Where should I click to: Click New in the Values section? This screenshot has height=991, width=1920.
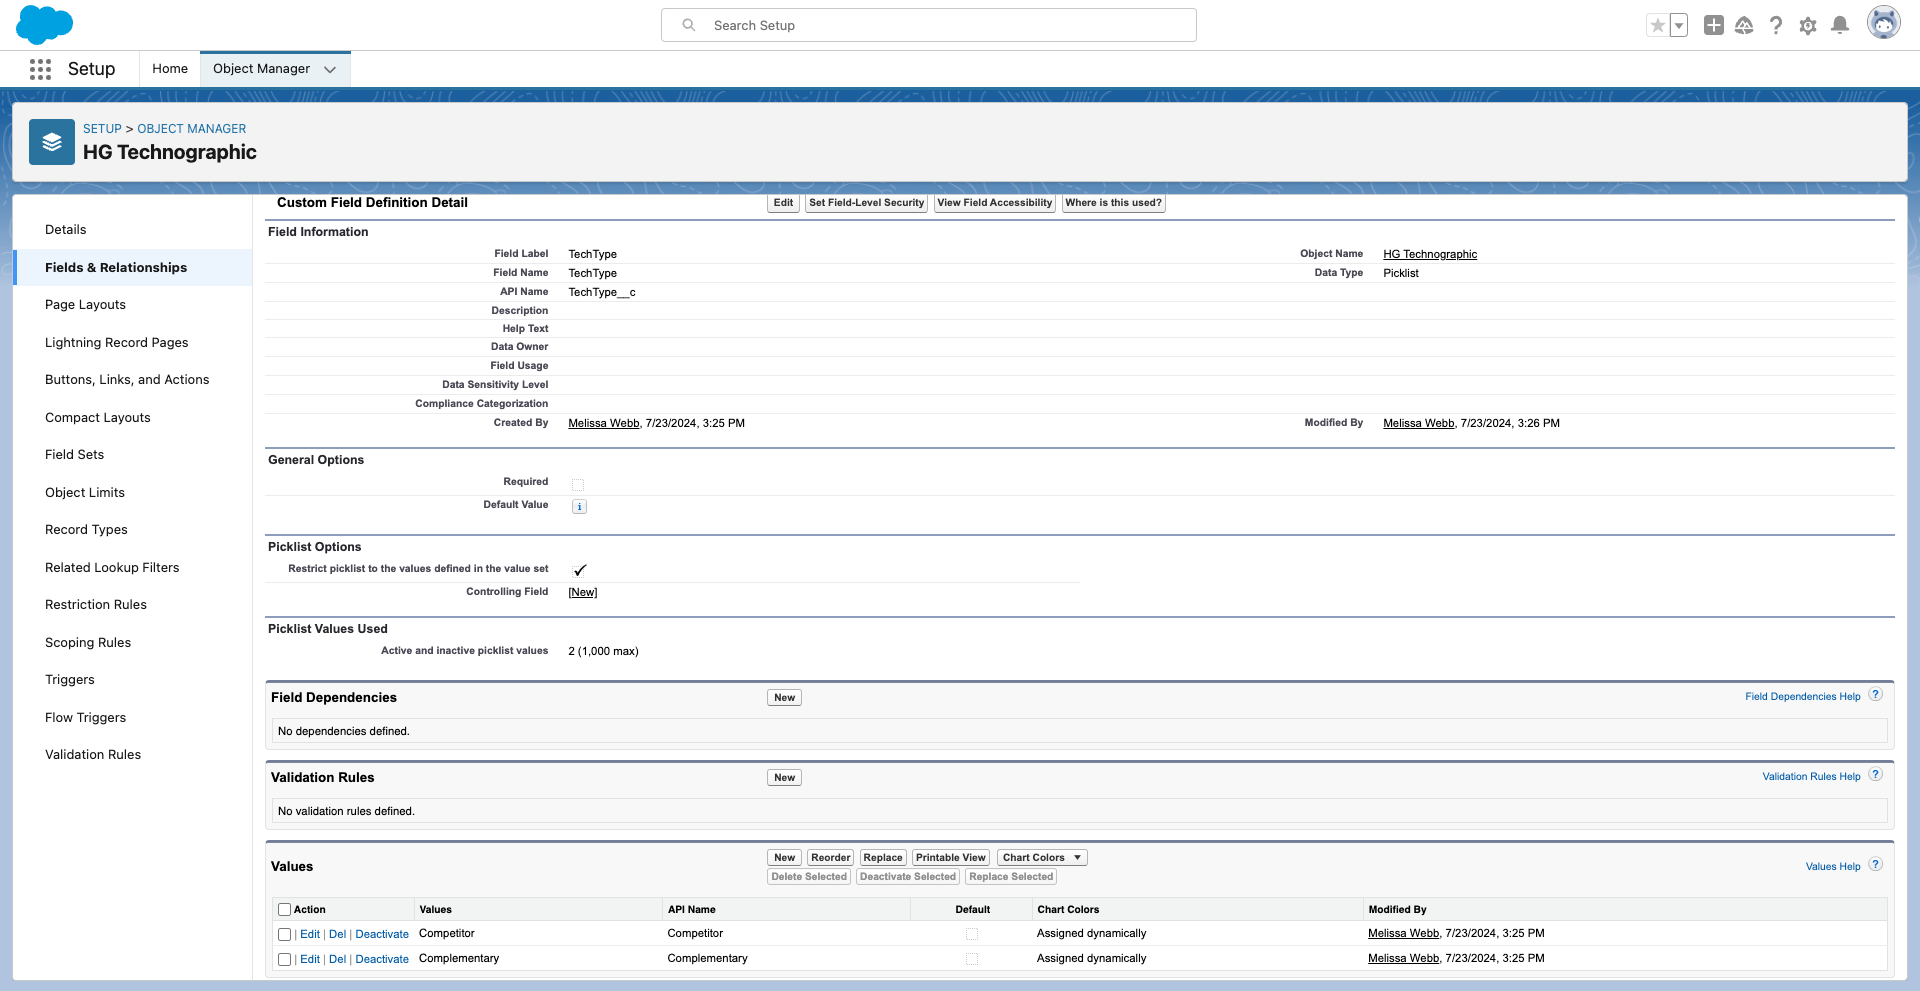click(785, 858)
